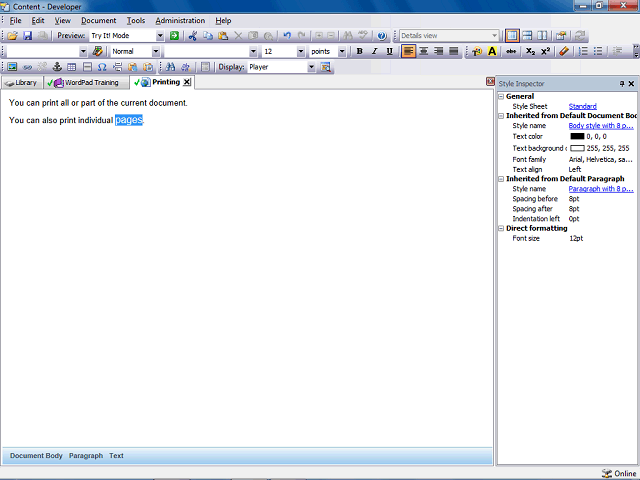Click the black text color swatch
The width and height of the screenshot is (640, 480).
point(577,136)
